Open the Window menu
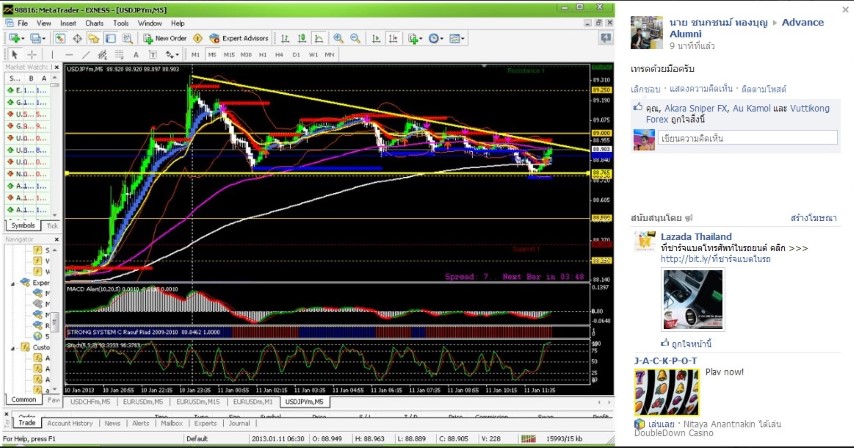This screenshot has width=854, height=448. point(150,23)
